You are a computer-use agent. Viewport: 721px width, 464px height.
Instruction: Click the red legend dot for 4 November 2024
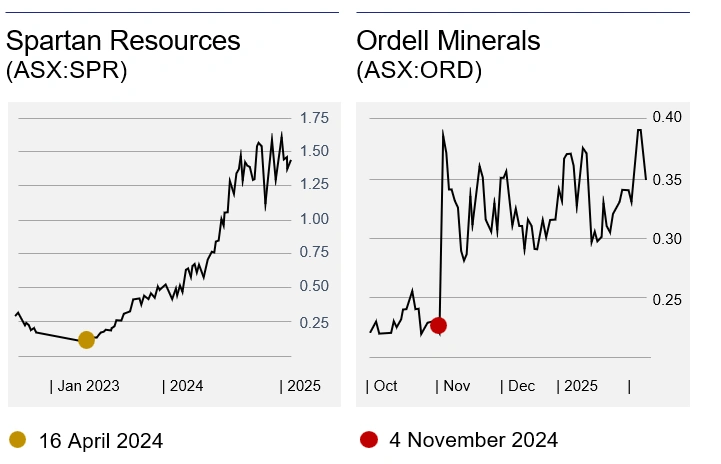click(369, 439)
